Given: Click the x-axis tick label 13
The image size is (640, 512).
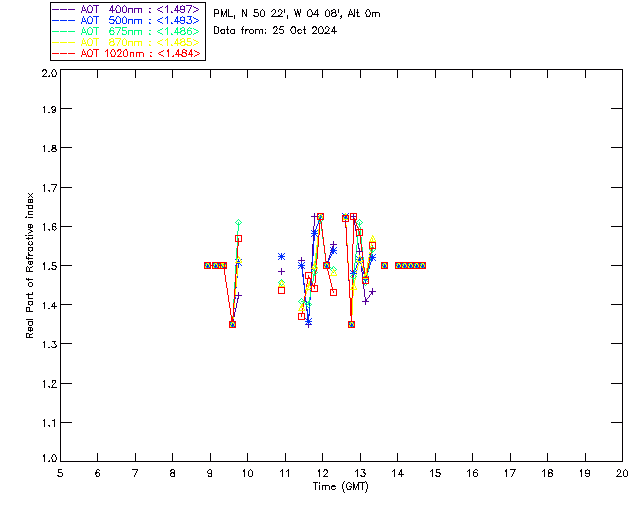Looking at the screenshot, I should 360,473.
